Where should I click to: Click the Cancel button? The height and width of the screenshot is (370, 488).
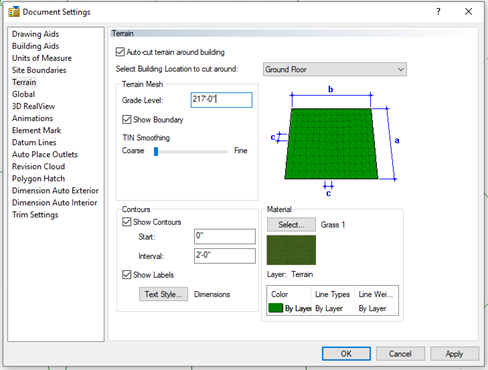pos(400,353)
